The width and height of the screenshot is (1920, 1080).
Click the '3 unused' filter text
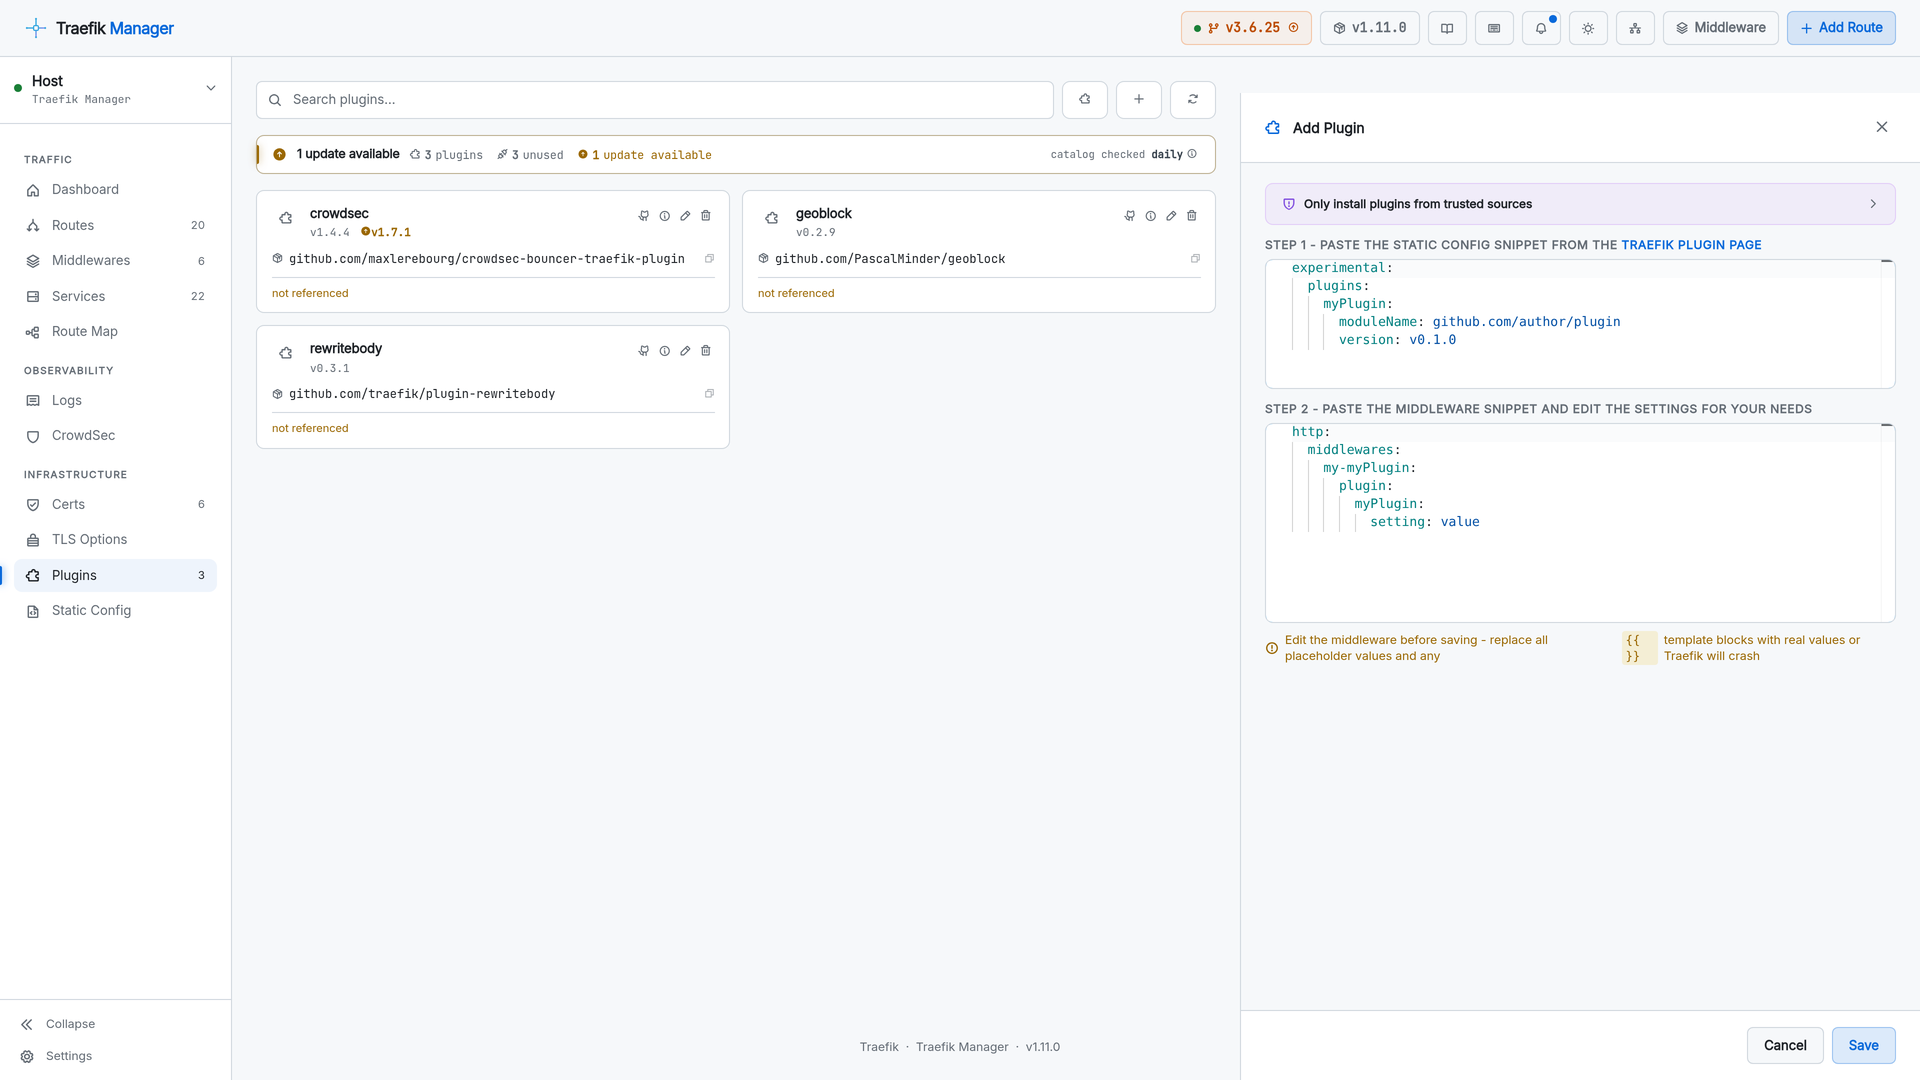[530, 155]
